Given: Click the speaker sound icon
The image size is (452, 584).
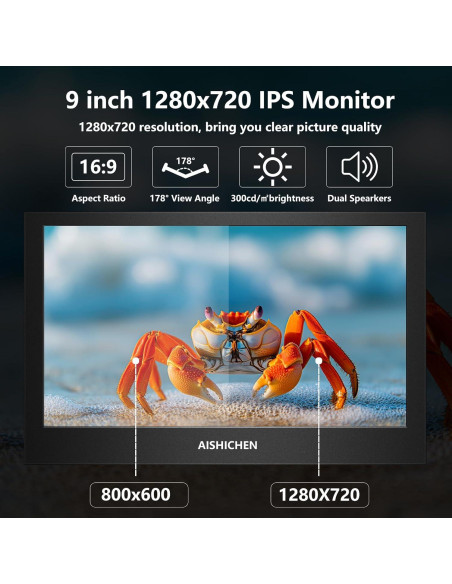Looking at the screenshot, I should pos(359,167).
